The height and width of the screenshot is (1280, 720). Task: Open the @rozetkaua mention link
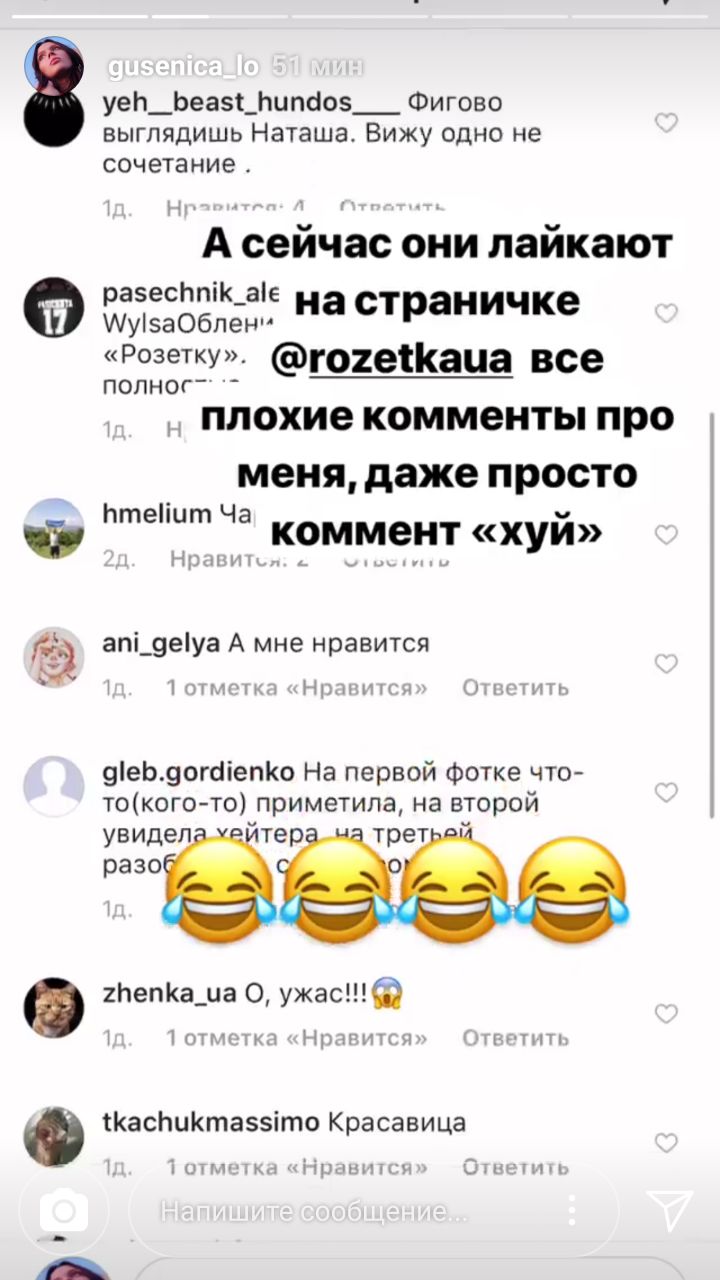(x=393, y=358)
